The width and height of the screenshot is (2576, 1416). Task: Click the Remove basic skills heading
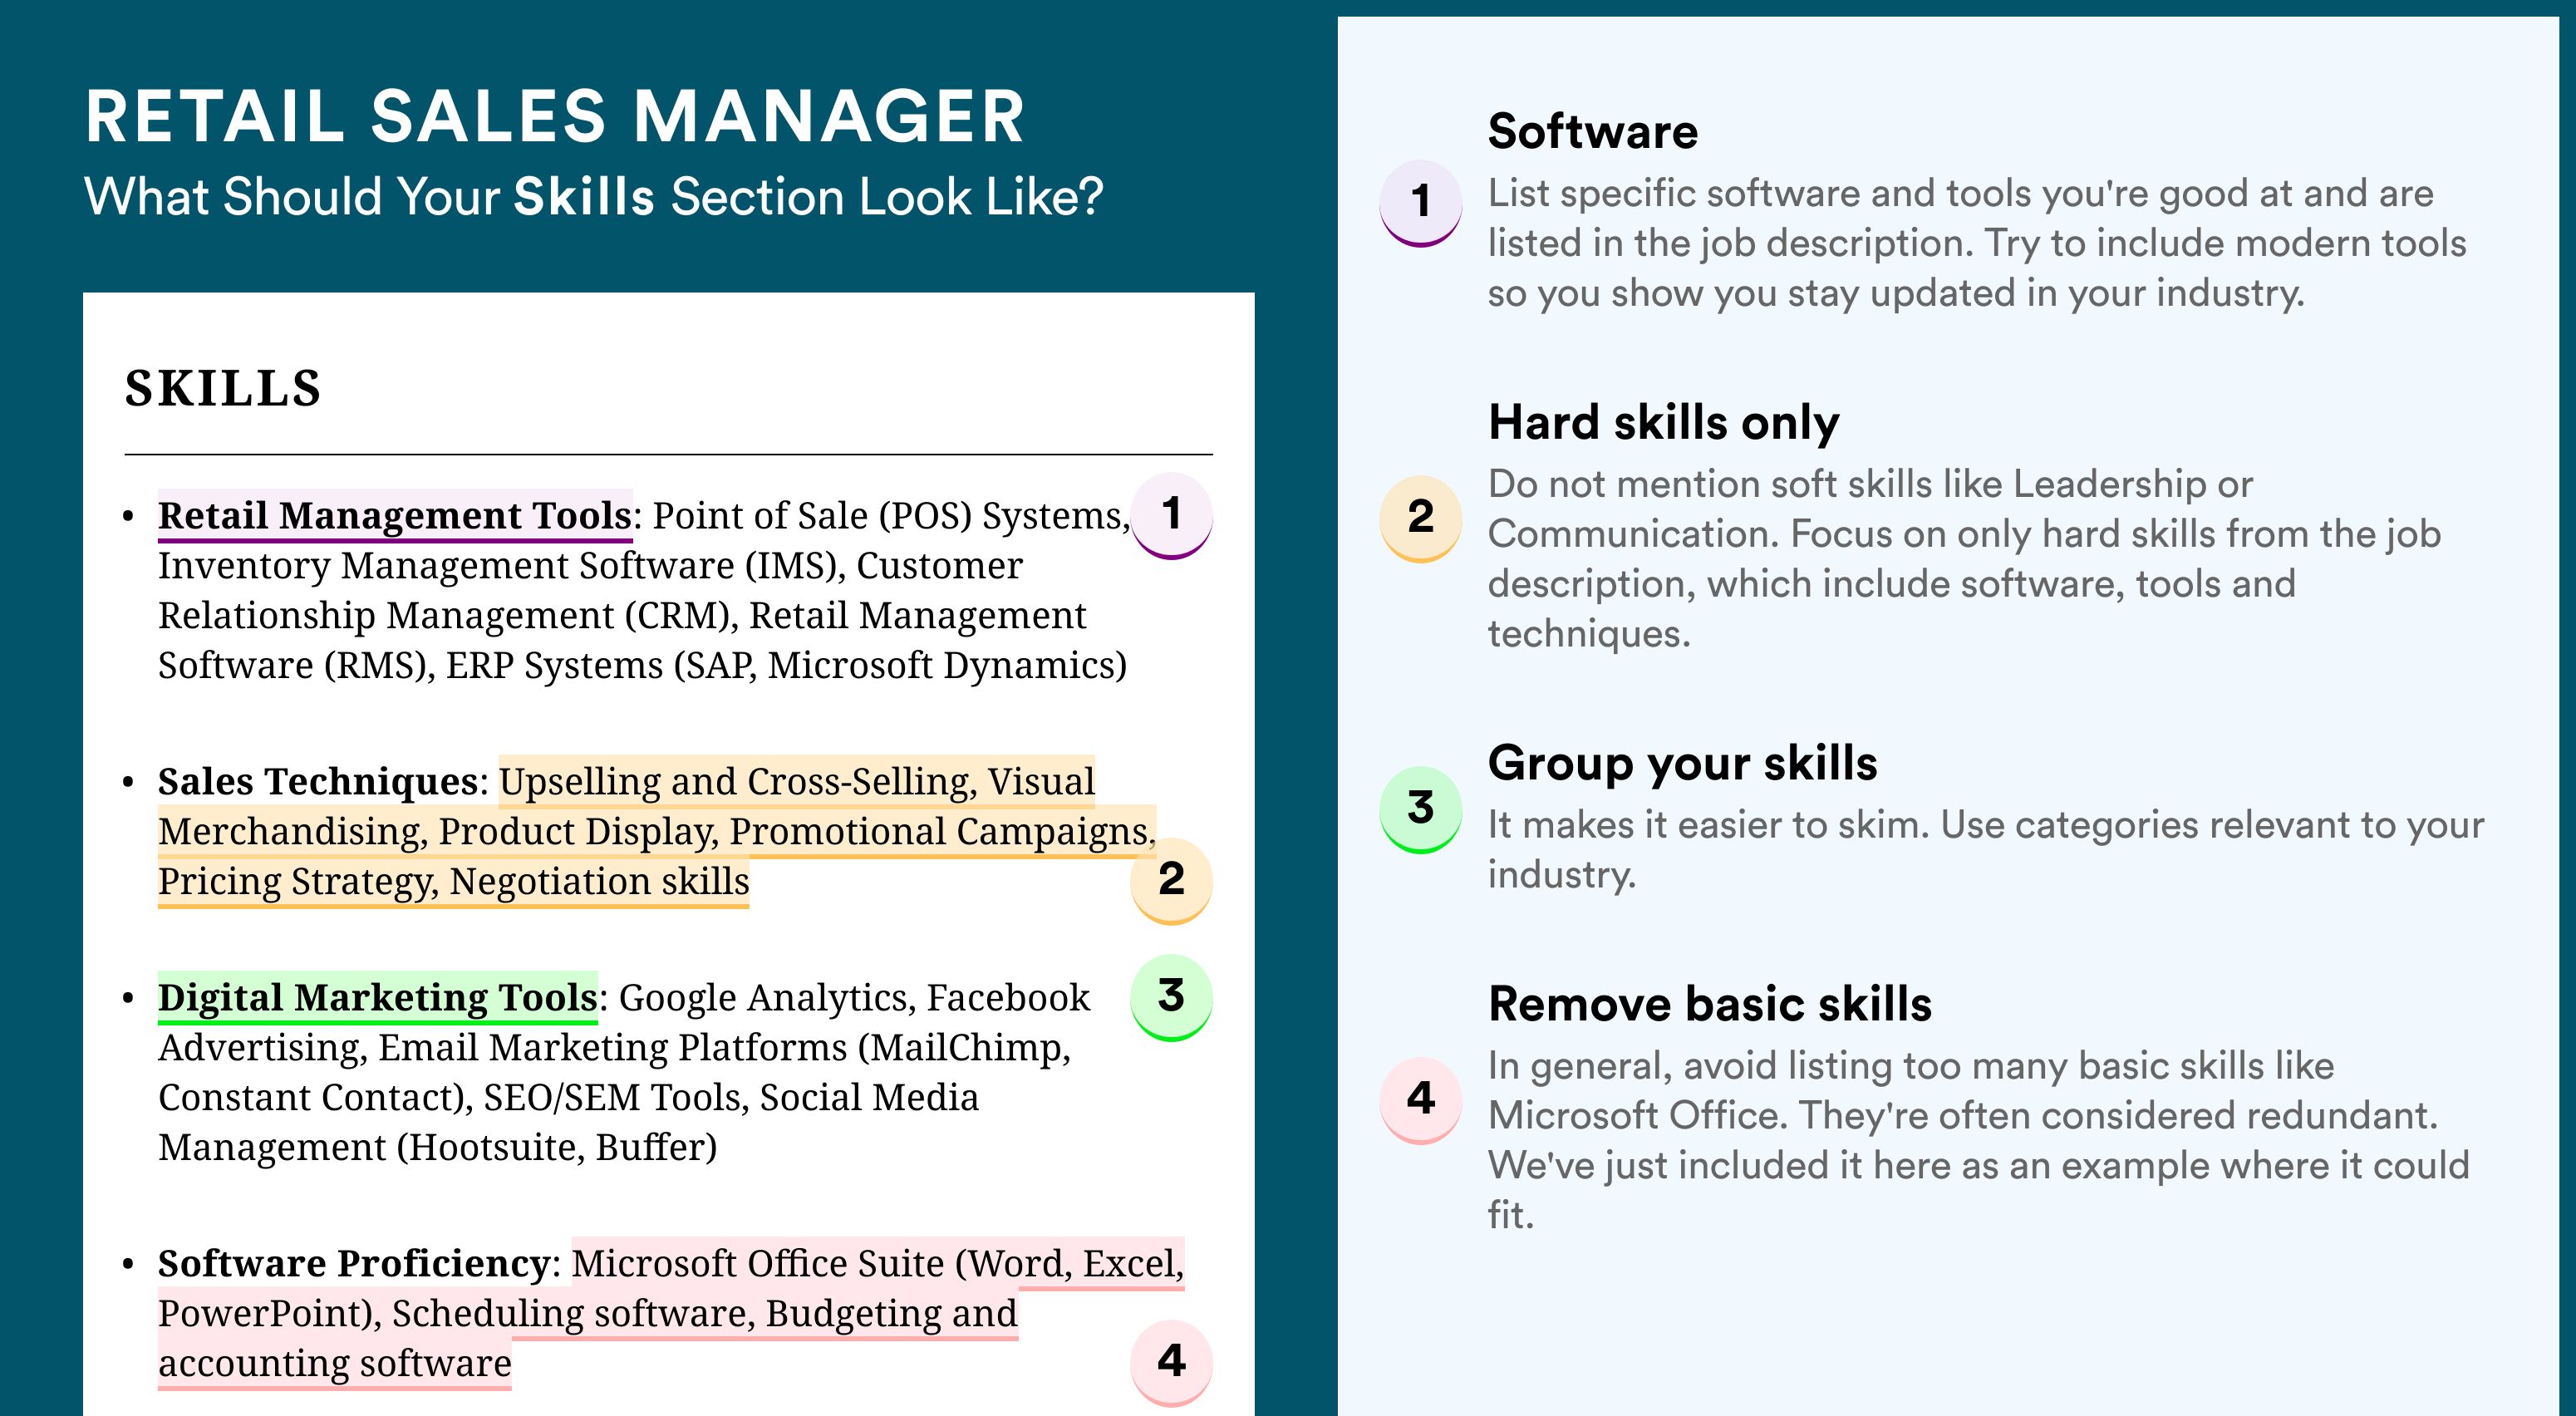pyautogui.click(x=1710, y=1003)
